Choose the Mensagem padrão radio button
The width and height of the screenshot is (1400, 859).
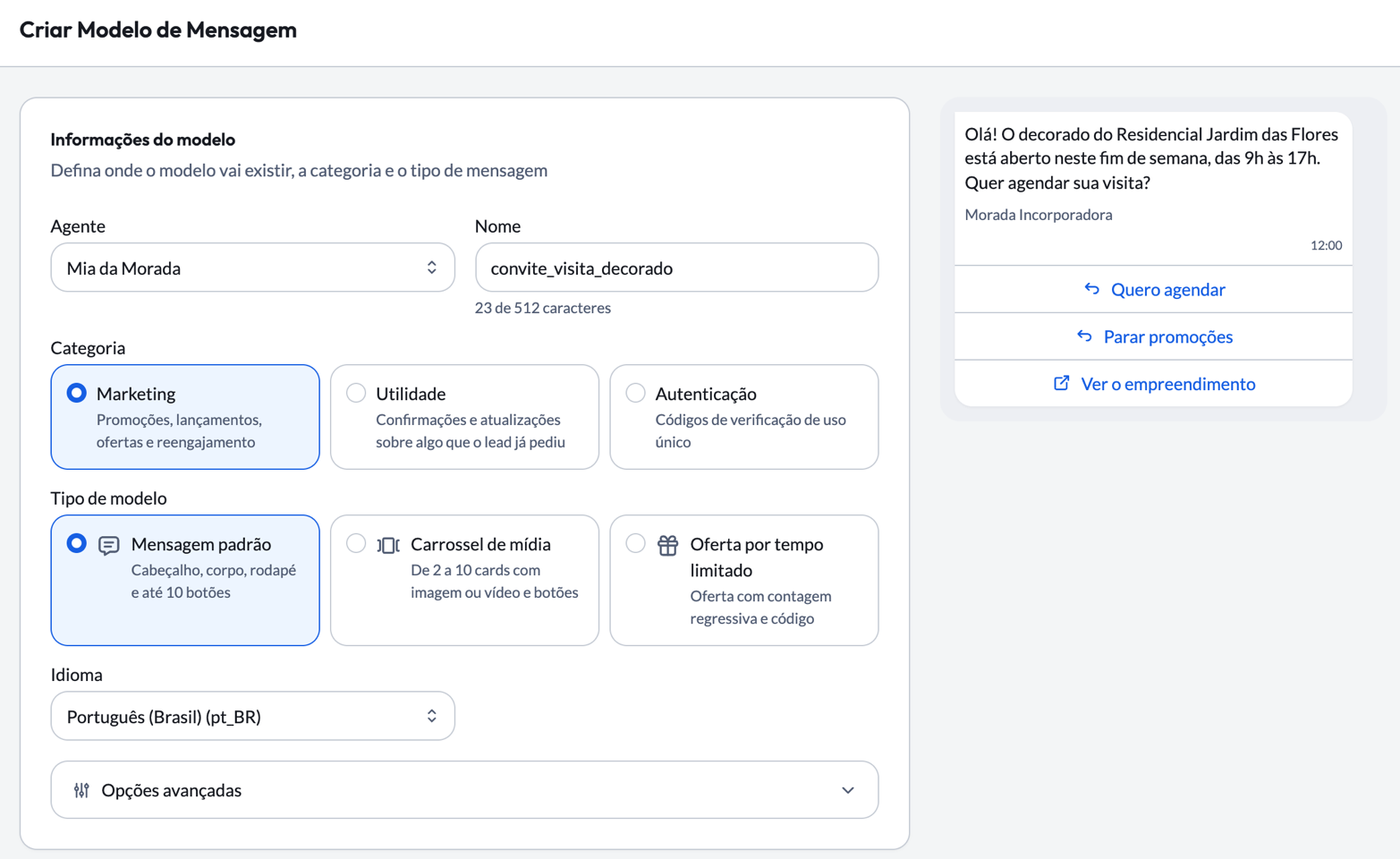[76, 544]
